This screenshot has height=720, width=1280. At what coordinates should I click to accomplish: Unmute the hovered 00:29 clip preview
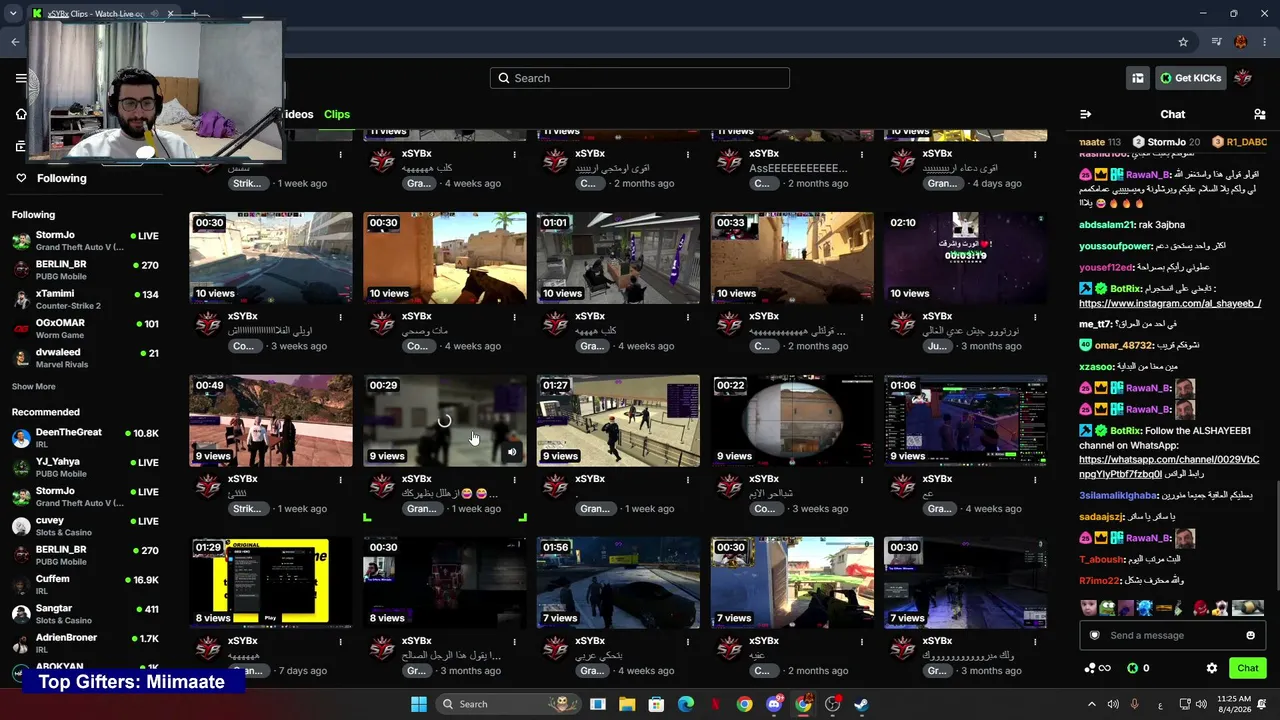pos(512,452)
